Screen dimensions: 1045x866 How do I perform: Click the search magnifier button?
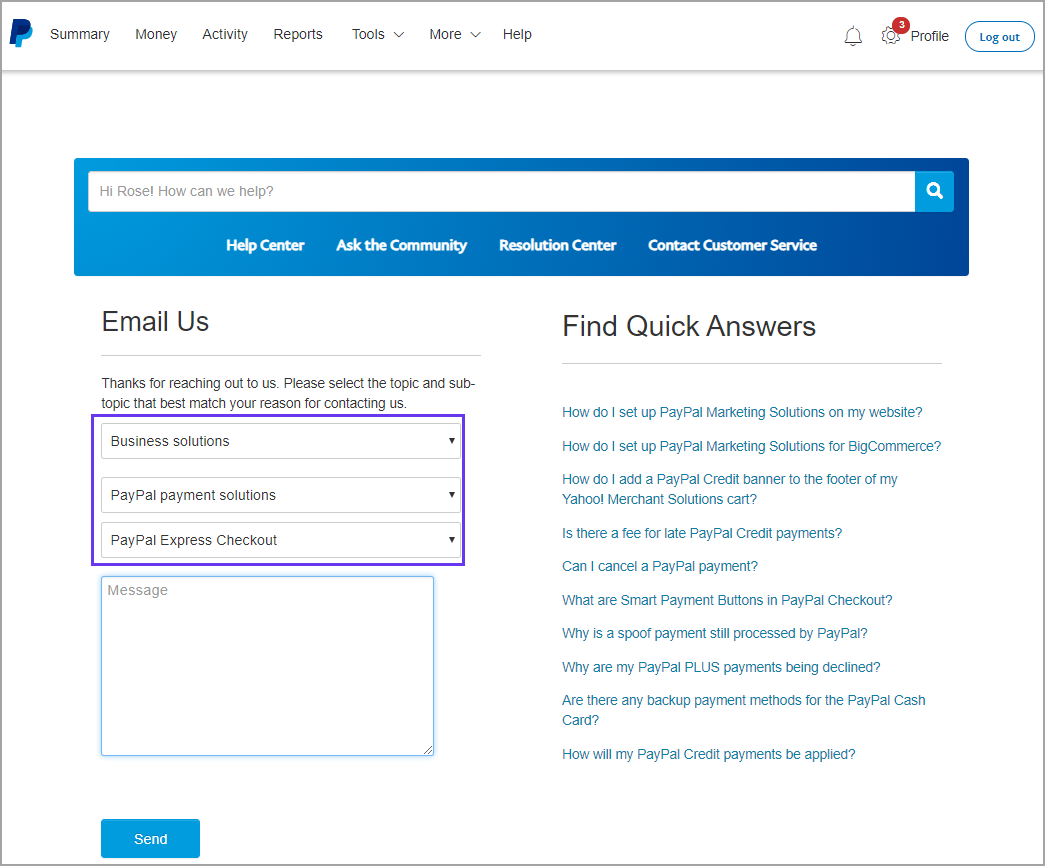934,191
